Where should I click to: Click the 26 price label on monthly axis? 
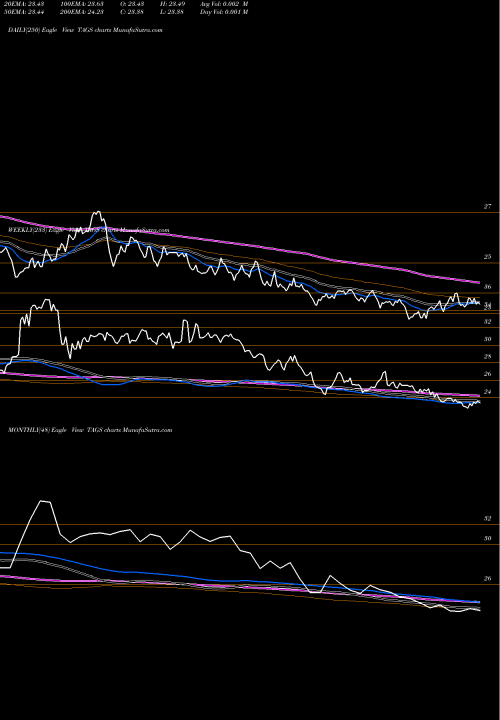(x=487, y=579)
